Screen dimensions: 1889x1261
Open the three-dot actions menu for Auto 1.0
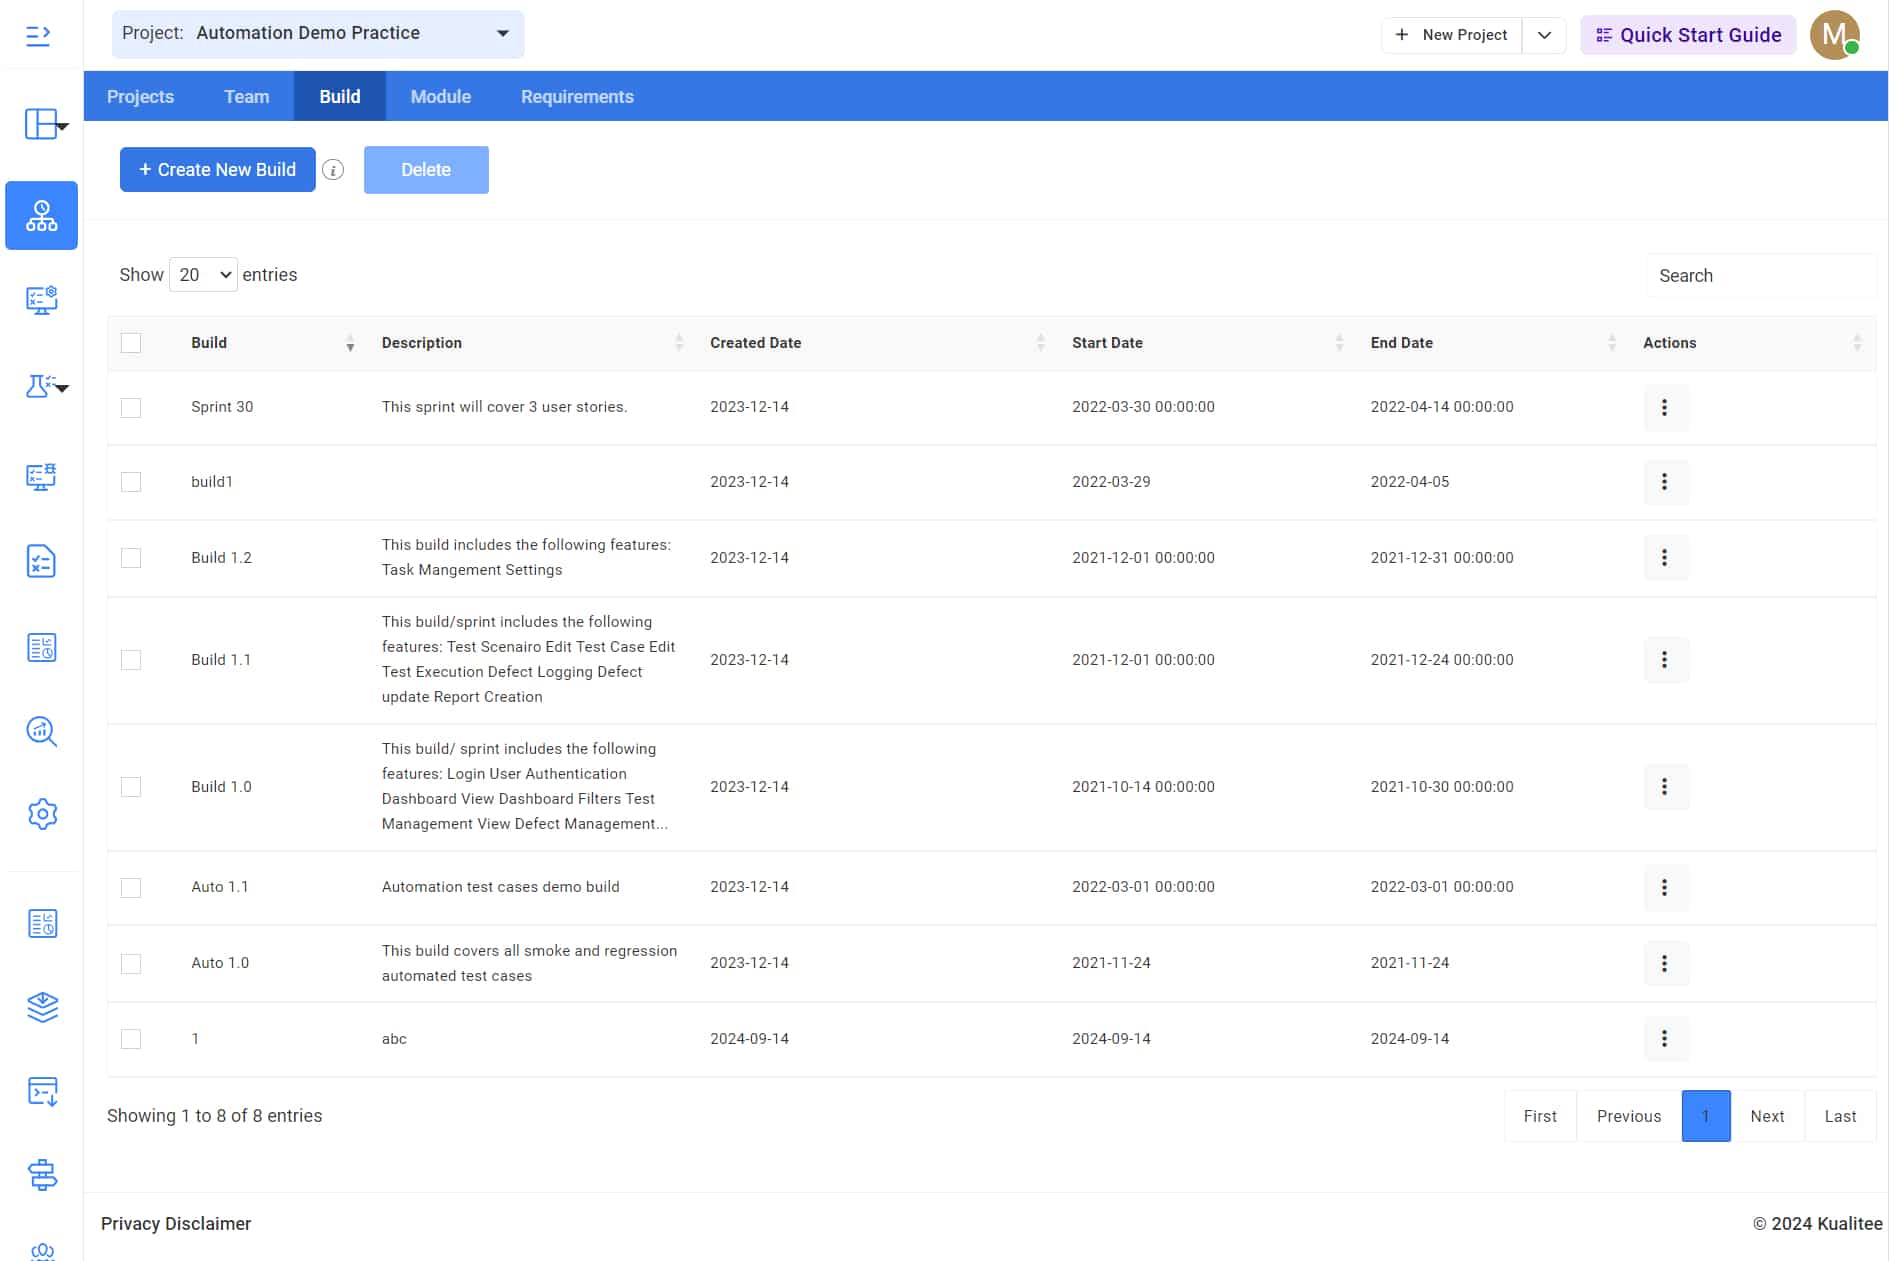[1664, 963]
